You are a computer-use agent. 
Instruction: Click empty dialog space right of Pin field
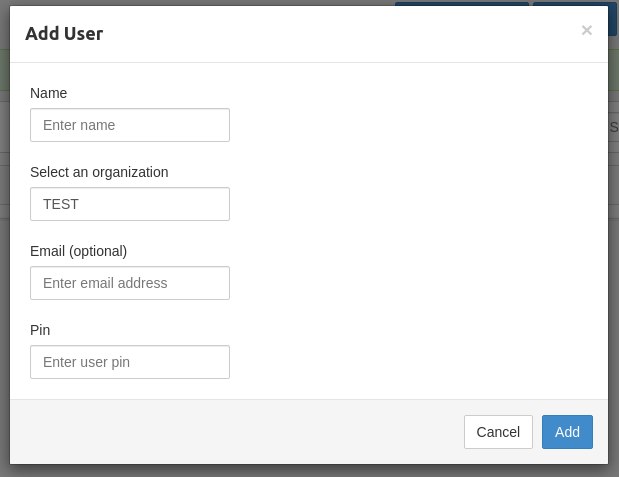(x=420, y=362)
